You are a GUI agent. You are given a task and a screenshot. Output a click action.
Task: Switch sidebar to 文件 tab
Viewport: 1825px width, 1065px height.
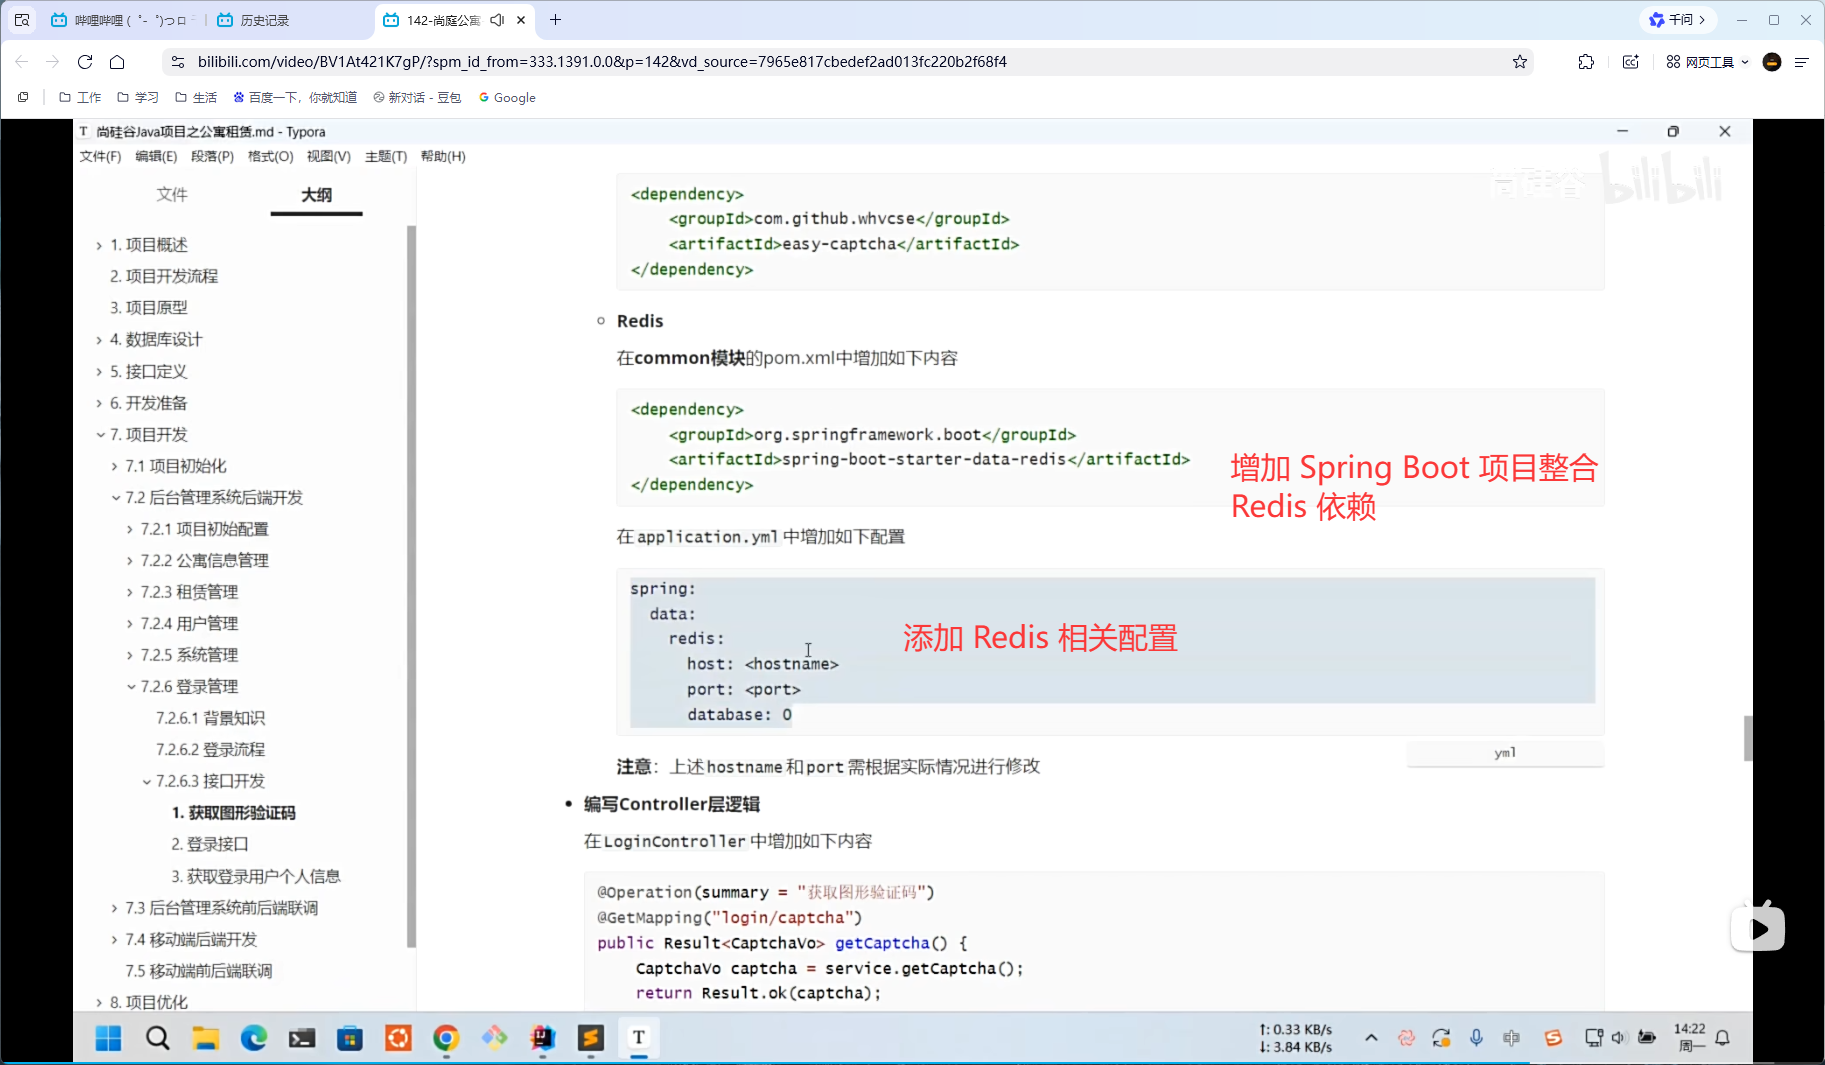(x=172, y=194)
